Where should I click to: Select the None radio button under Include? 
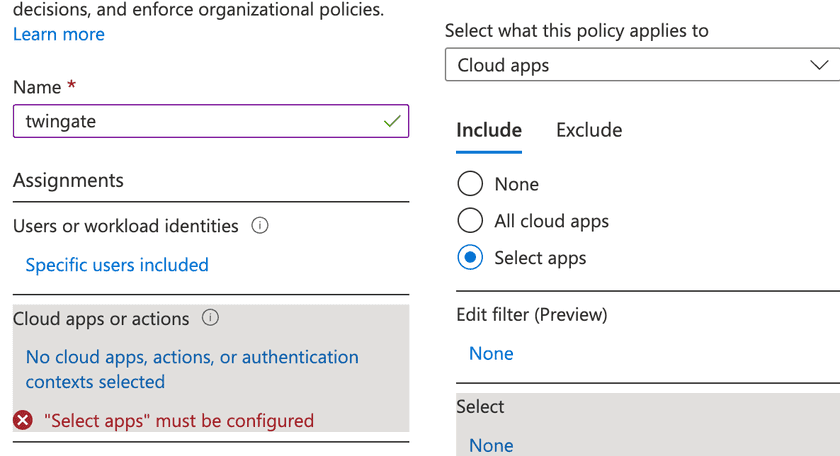click(x=470, y=184)
